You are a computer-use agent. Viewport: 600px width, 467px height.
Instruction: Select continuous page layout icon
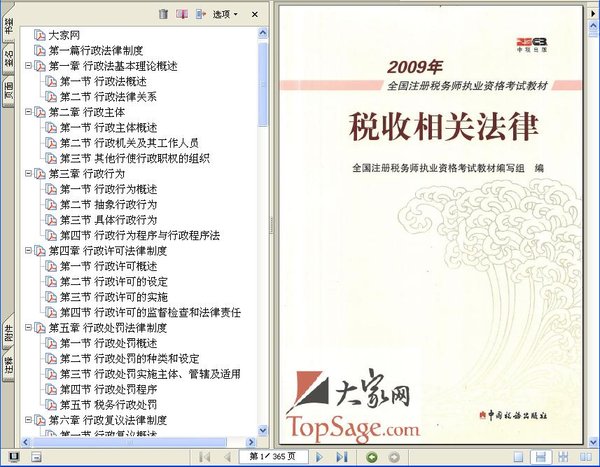pos(541,457)
